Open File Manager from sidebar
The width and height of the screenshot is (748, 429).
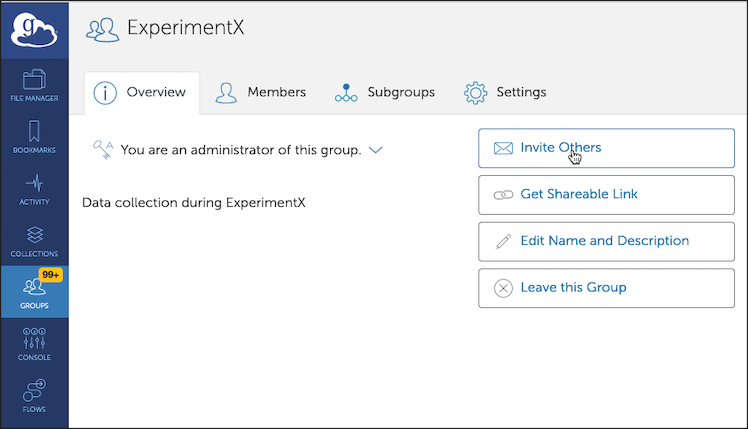tap(34, 85)
